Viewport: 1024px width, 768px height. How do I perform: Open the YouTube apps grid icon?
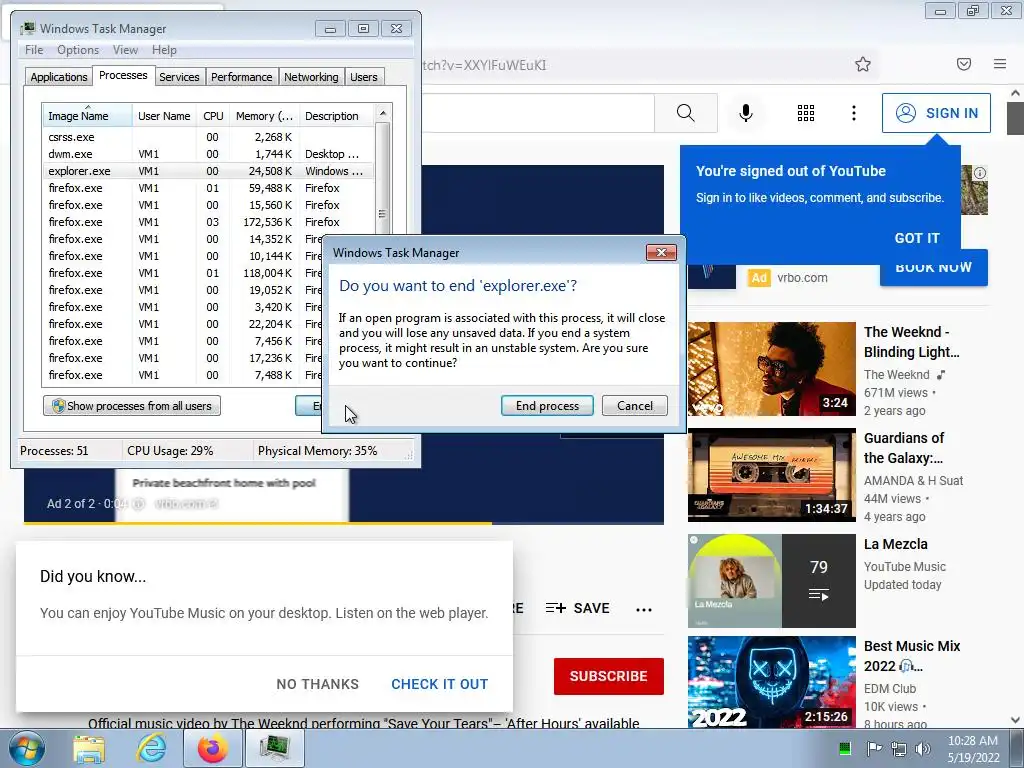pyautogui.click(x=806, y=113)
